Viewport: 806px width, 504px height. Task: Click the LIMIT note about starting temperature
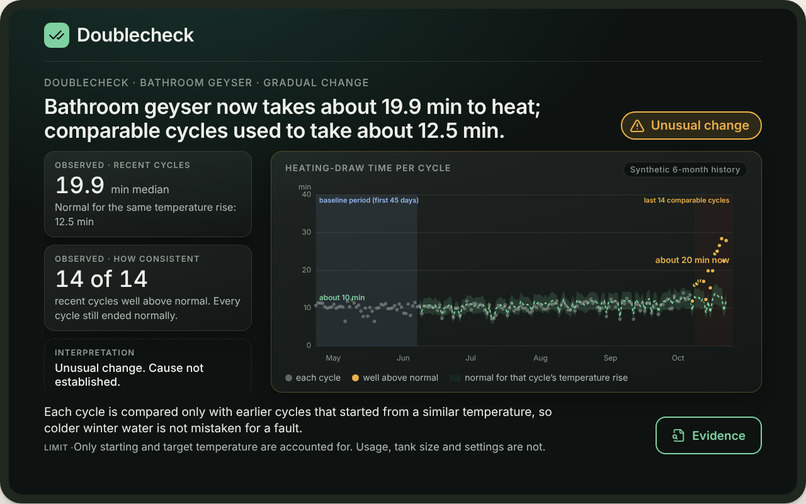[295, 447]
